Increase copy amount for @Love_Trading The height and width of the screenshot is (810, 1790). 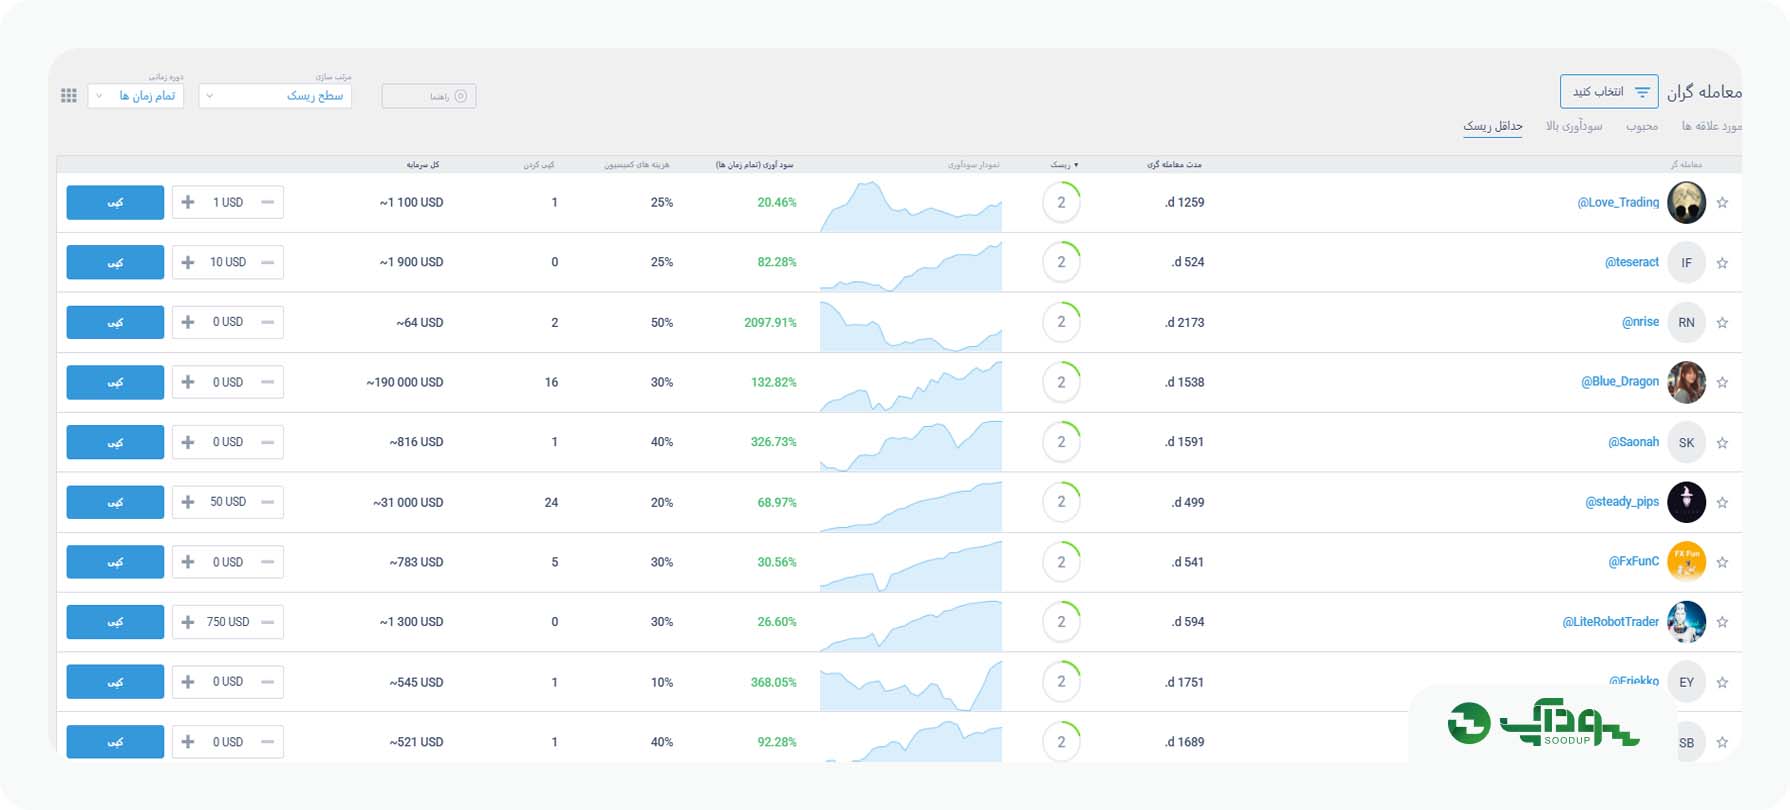point(188,202)
